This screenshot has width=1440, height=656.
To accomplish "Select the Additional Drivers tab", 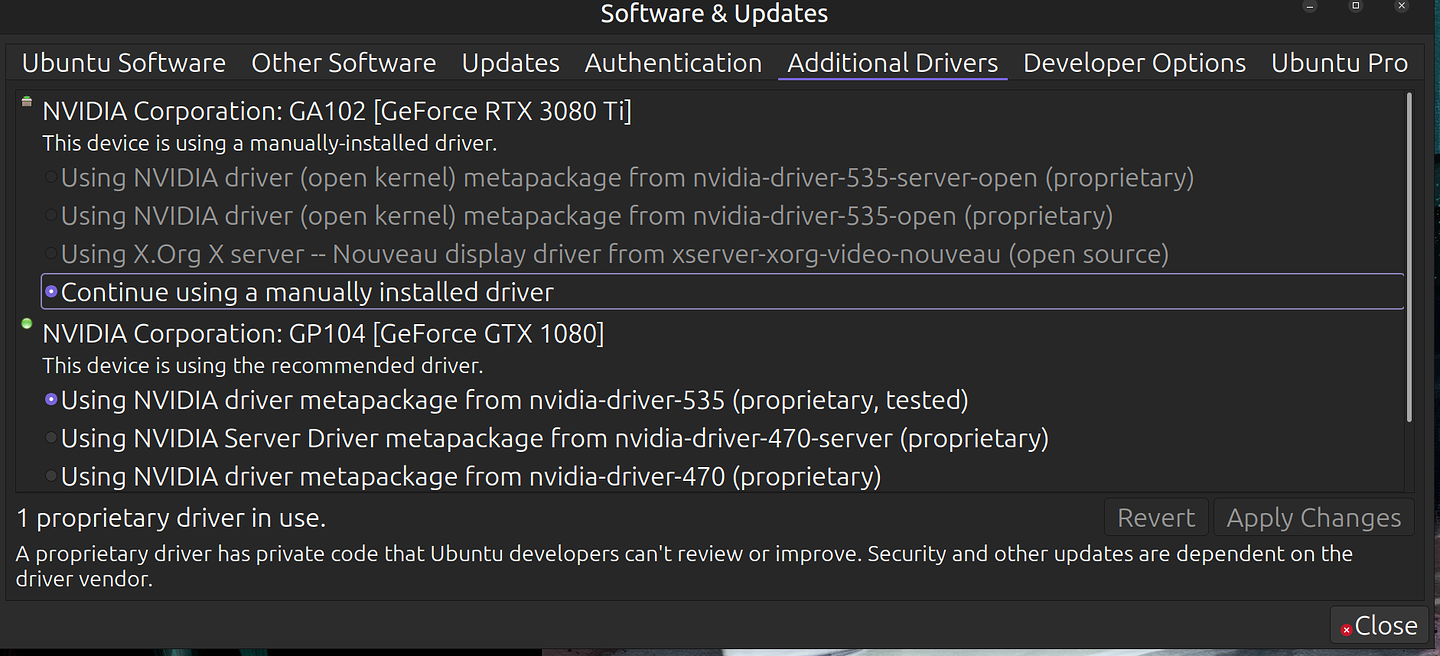I will click(892, 62).
